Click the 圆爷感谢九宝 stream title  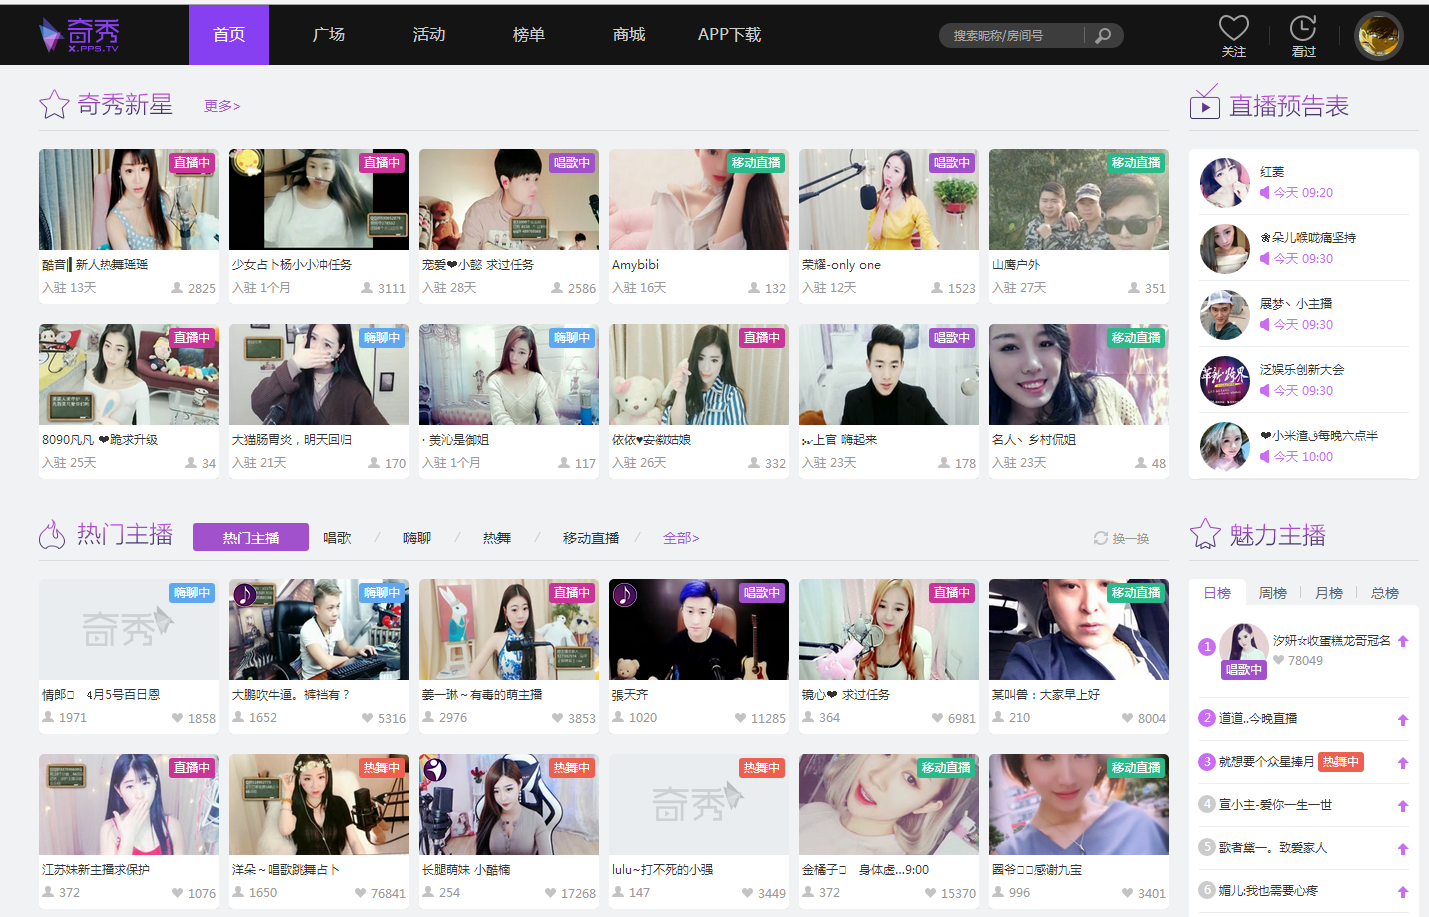click(1037, 870)
